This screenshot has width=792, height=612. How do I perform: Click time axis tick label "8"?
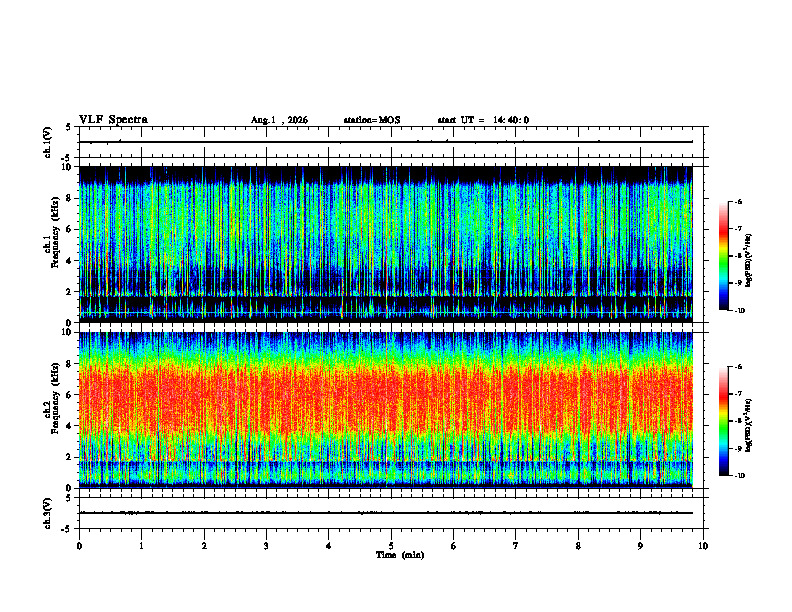578,546
